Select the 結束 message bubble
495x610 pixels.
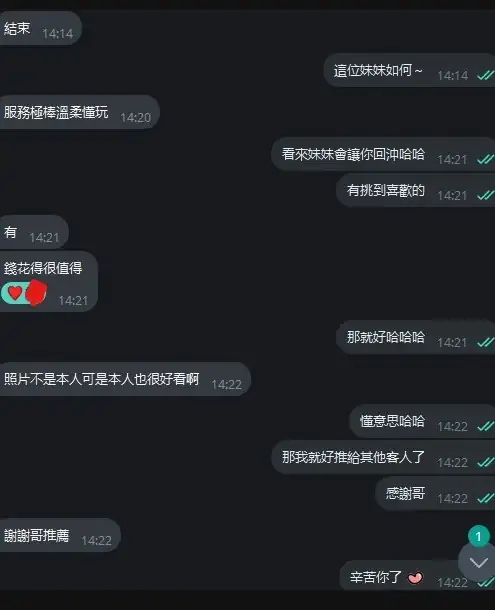pyautogui.click(x=40, y=28)
